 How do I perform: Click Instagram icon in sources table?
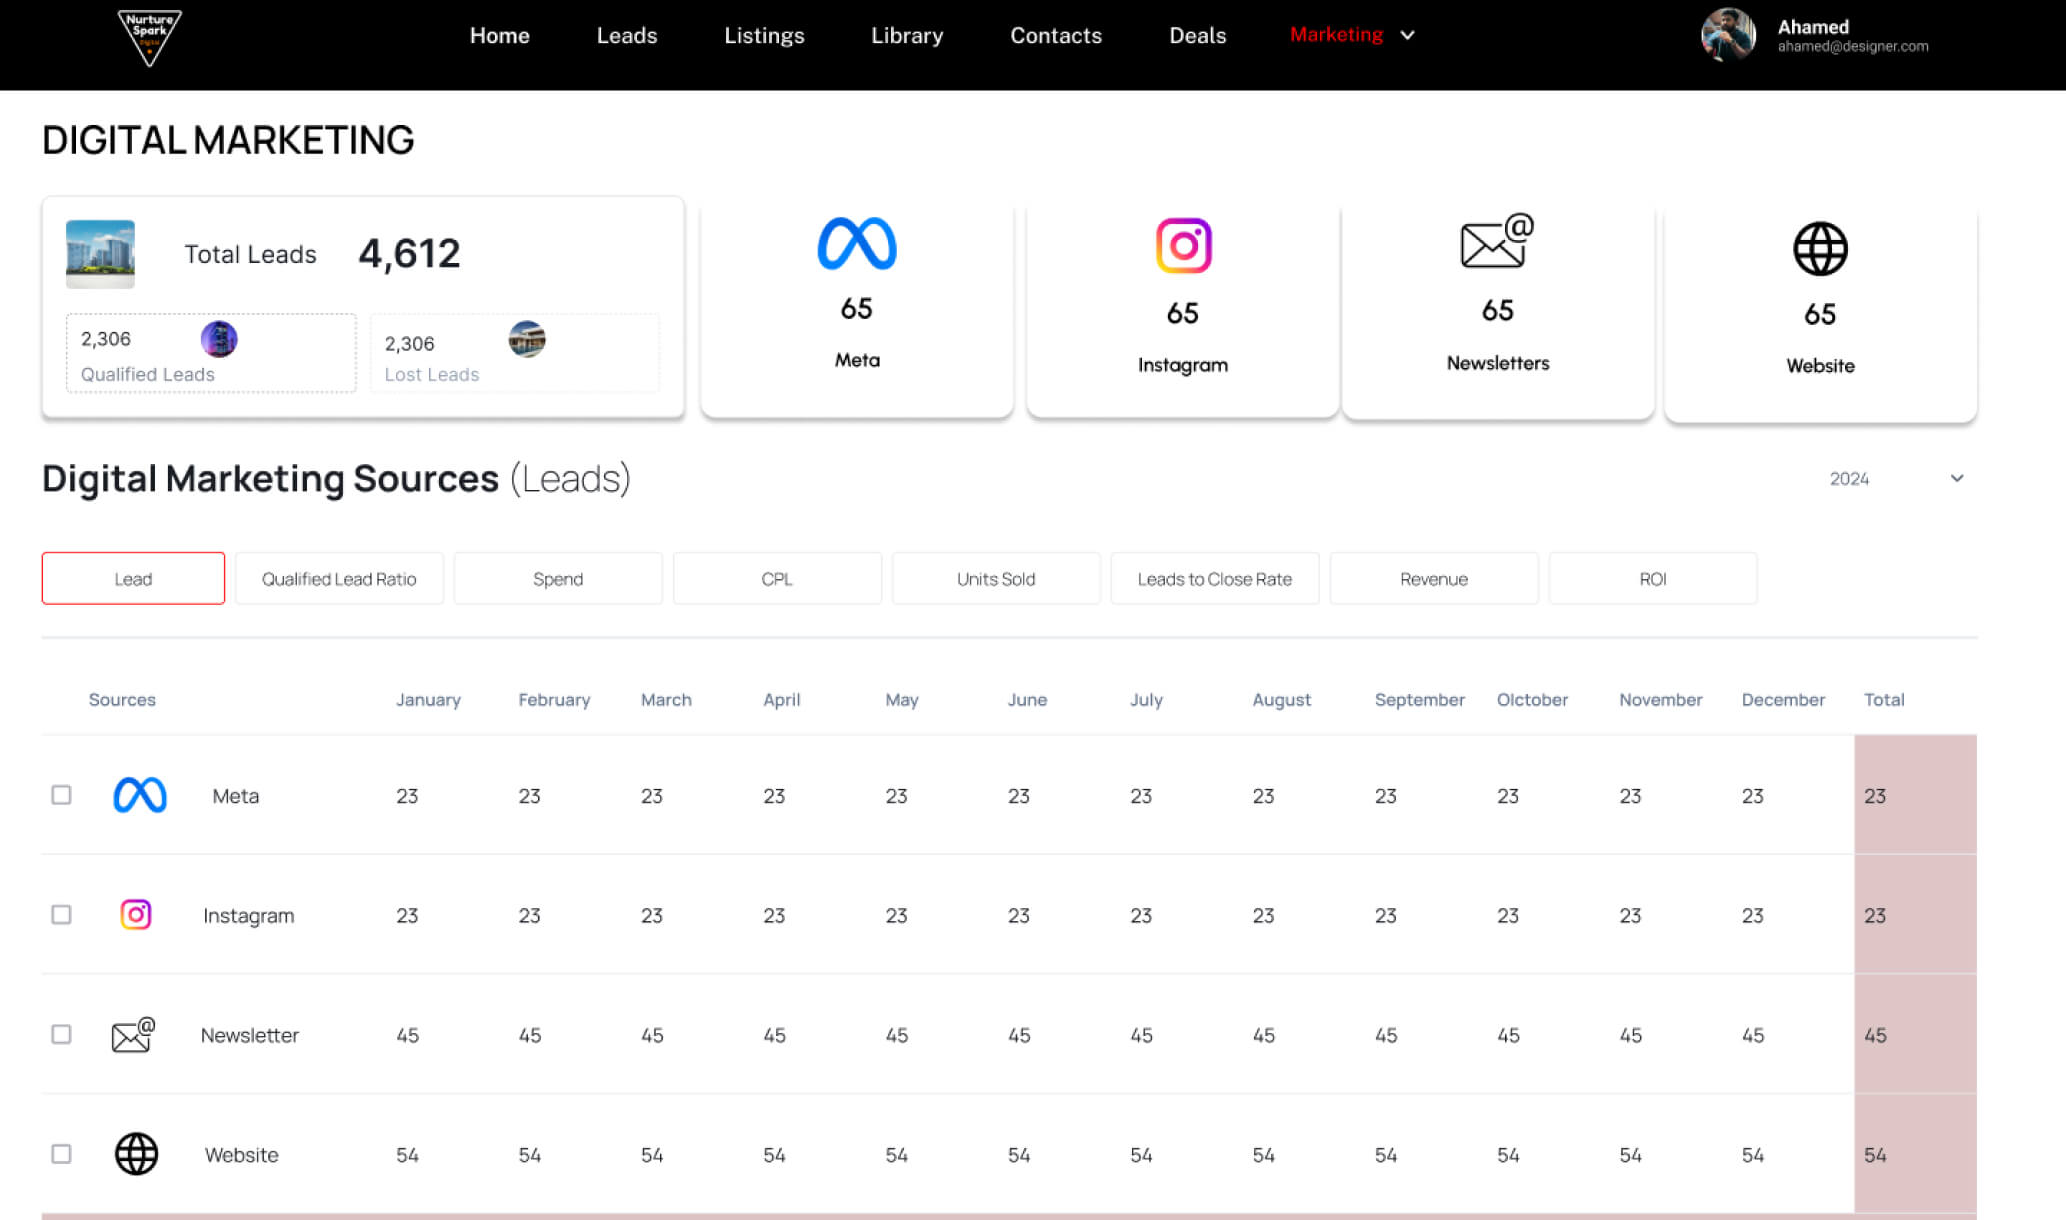[136, 915]
